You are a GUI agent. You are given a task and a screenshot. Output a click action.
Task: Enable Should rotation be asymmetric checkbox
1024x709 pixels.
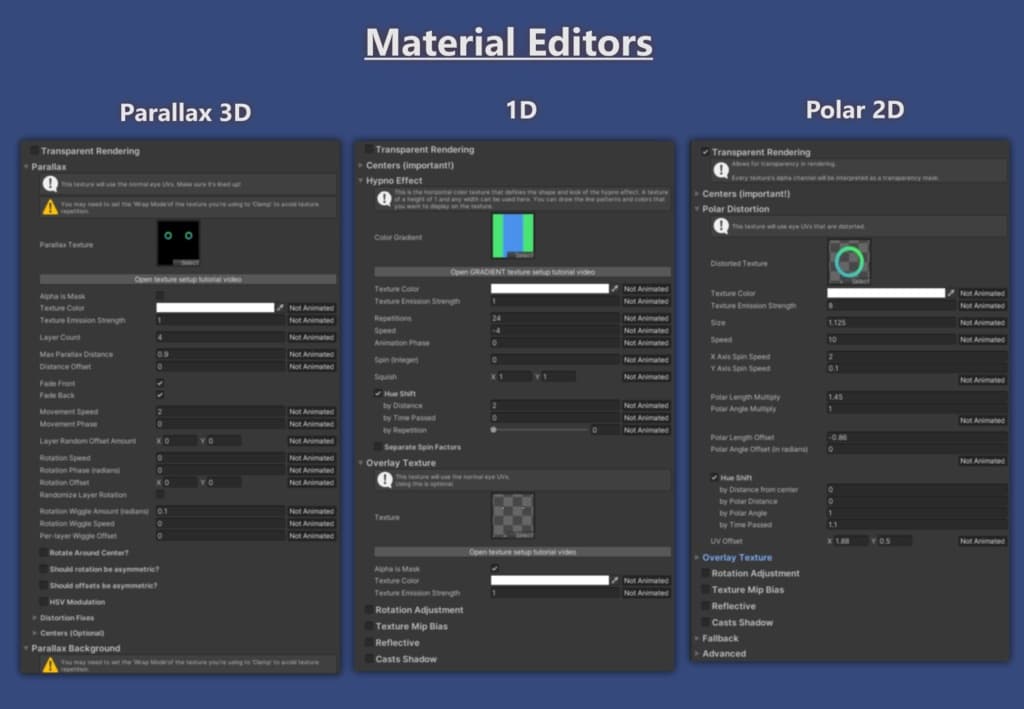(x=43, y=569)
